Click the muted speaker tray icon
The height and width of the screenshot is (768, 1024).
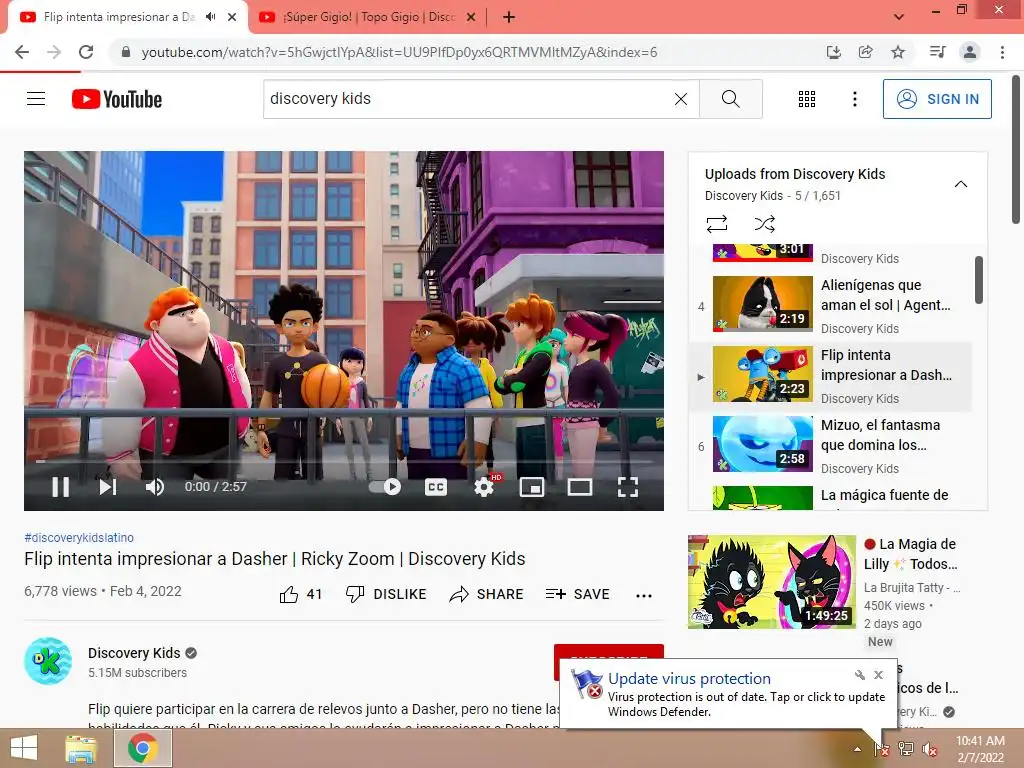pyautogui.click(x=929, y=749)
